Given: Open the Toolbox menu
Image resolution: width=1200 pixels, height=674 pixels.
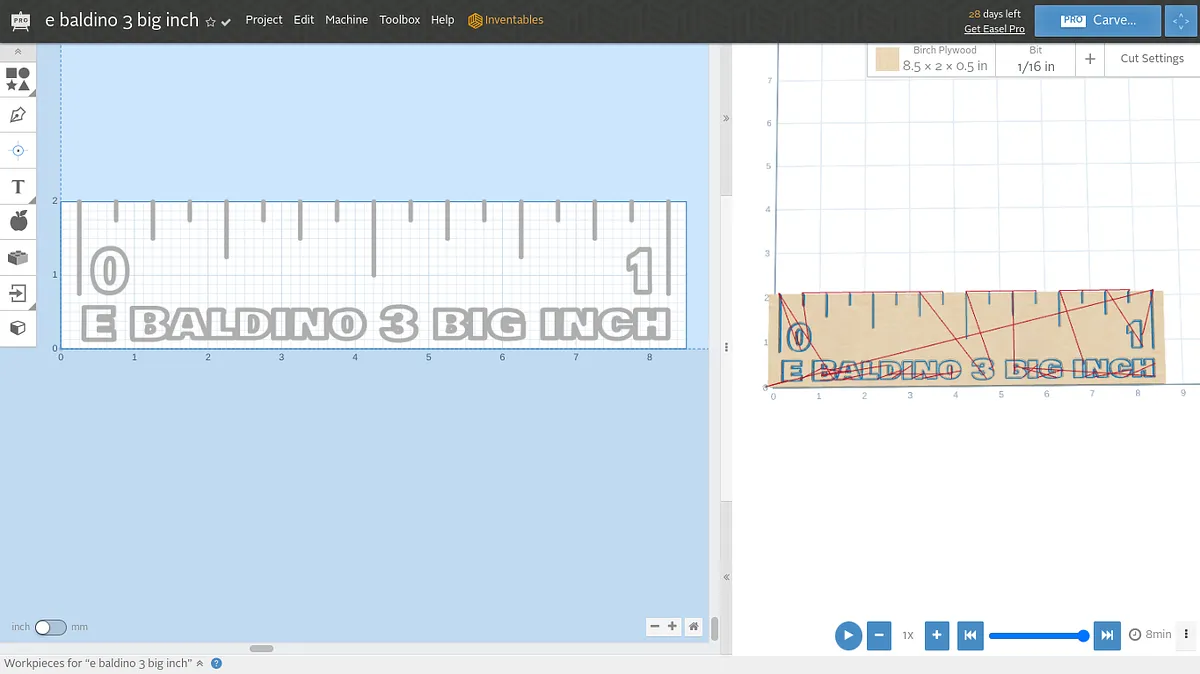Looking at the screenshot, I should (399, 20).
